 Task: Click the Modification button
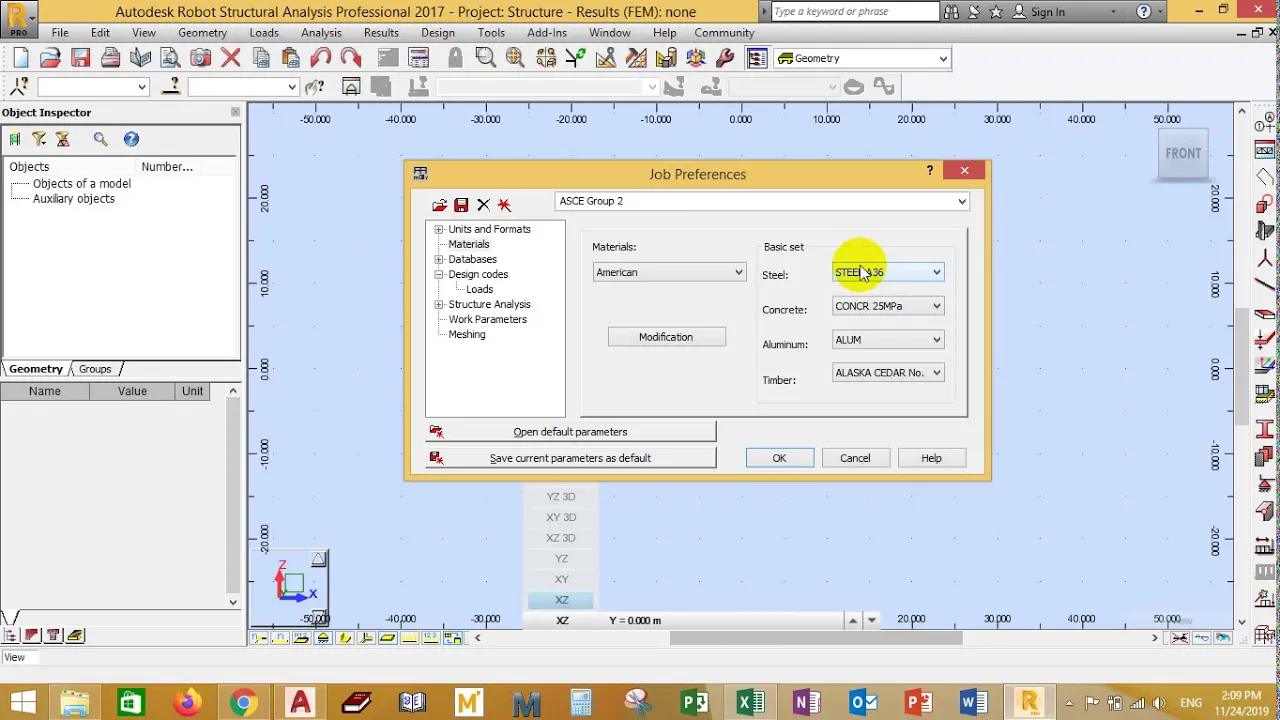(x=666, y=337)
